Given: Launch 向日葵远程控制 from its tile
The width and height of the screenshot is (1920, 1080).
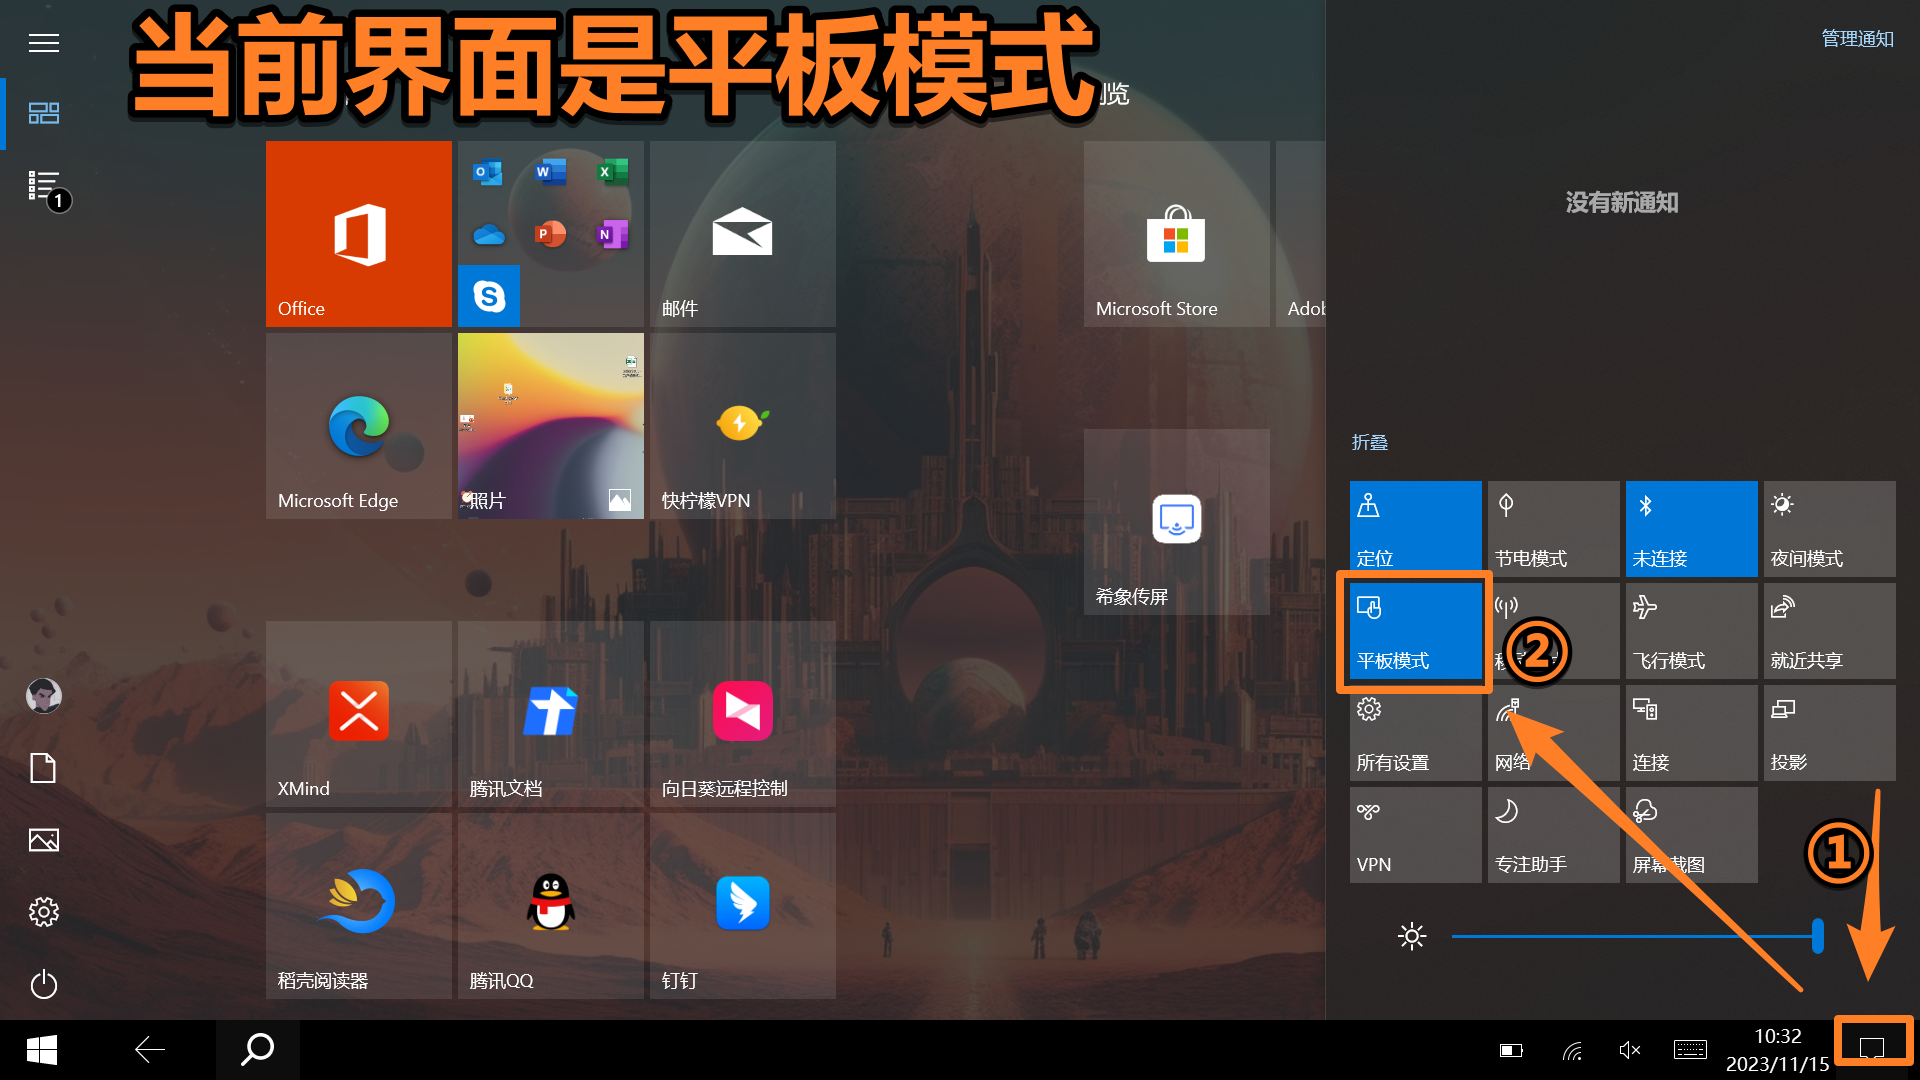Looking at the screenshot, I should coord(743,713).
